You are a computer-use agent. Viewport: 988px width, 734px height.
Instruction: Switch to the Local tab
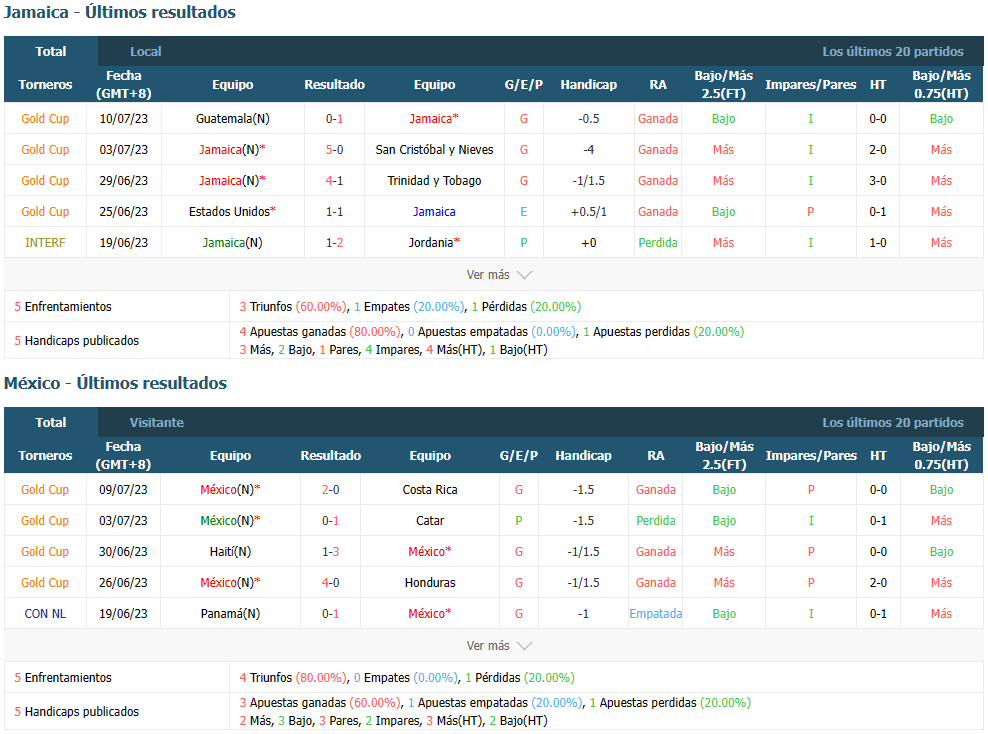146,52
